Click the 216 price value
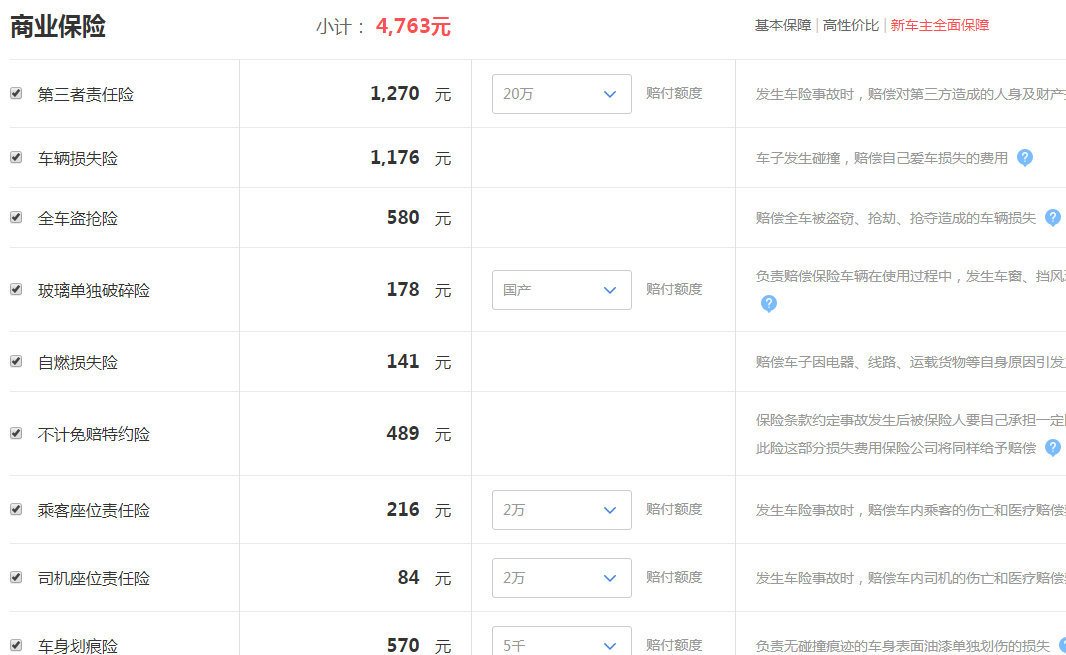This screenshot has width=1066, height=655. click(x=403, y=509)
